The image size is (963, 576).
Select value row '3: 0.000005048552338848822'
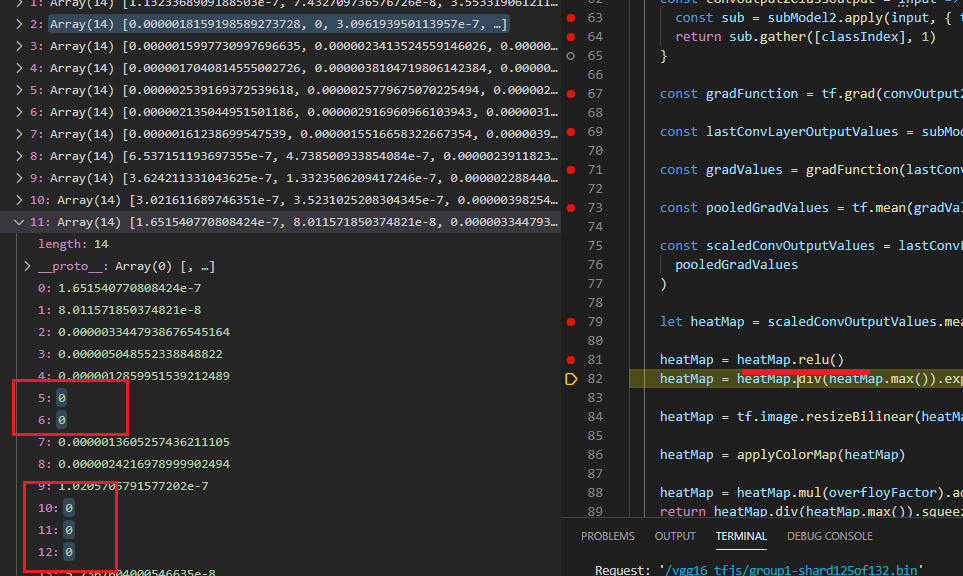point(130,354)
